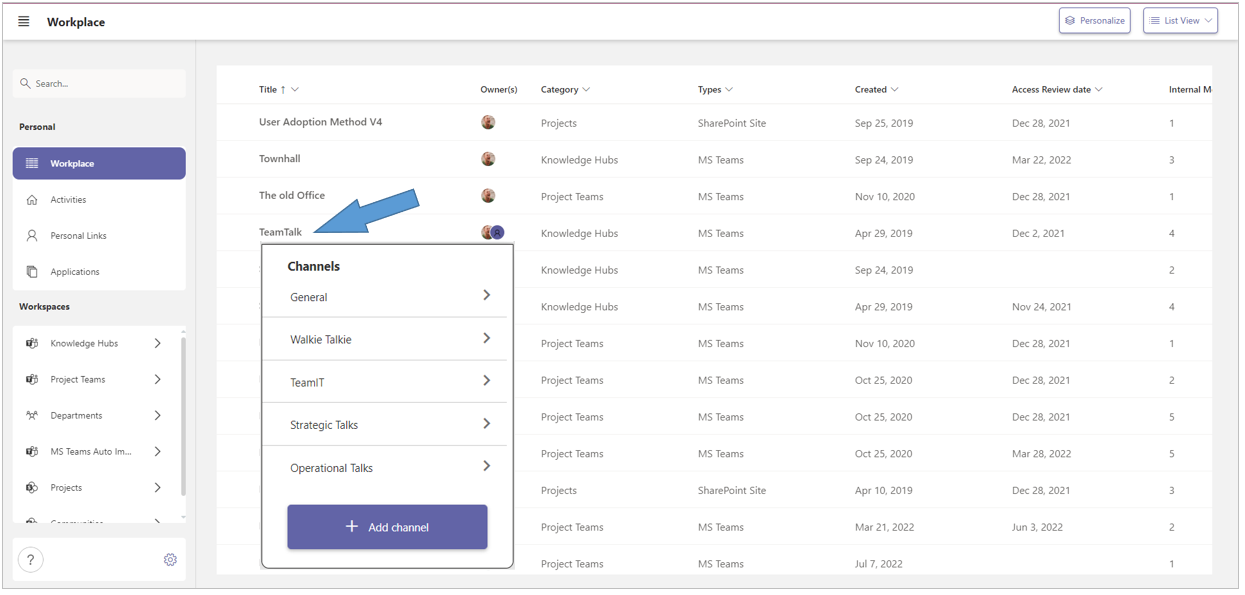Image resolution: width=1245 pixels, height=595 pixels.
Task: Click the 'Apr 10, 2019' created date
Action: click(x=884, y=491)
